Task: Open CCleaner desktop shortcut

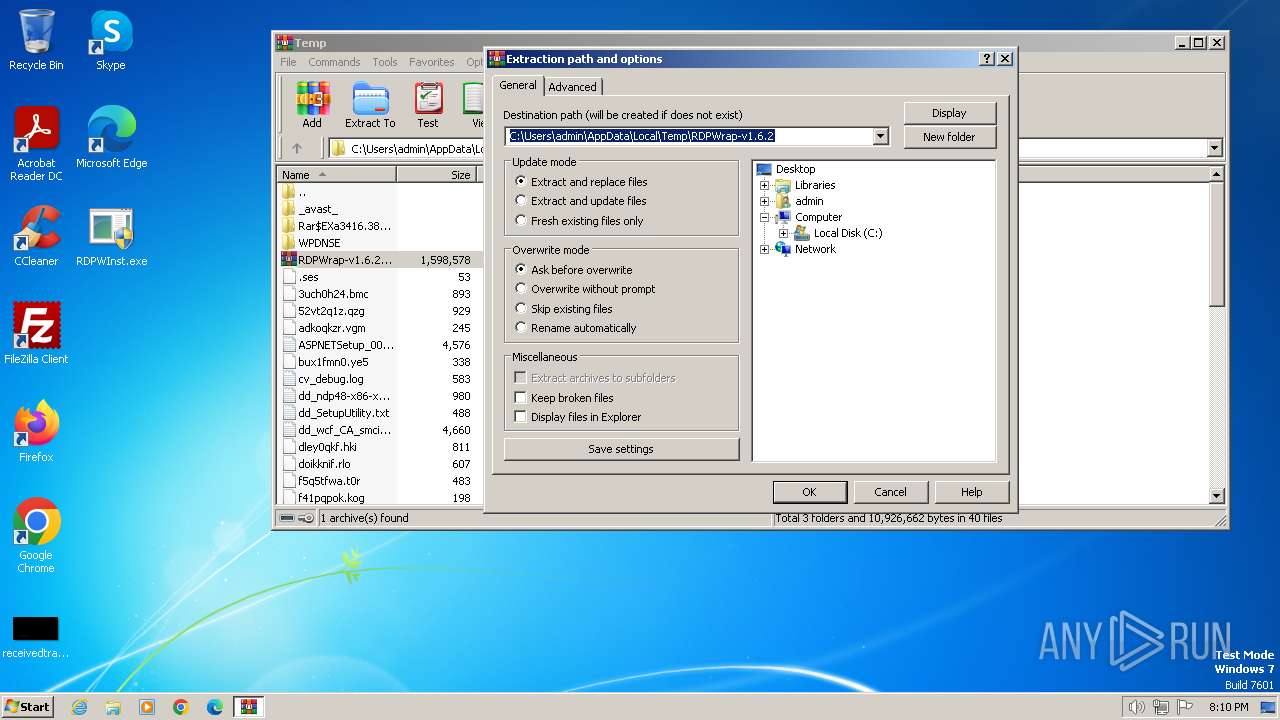Action: [x=36, y=237]
